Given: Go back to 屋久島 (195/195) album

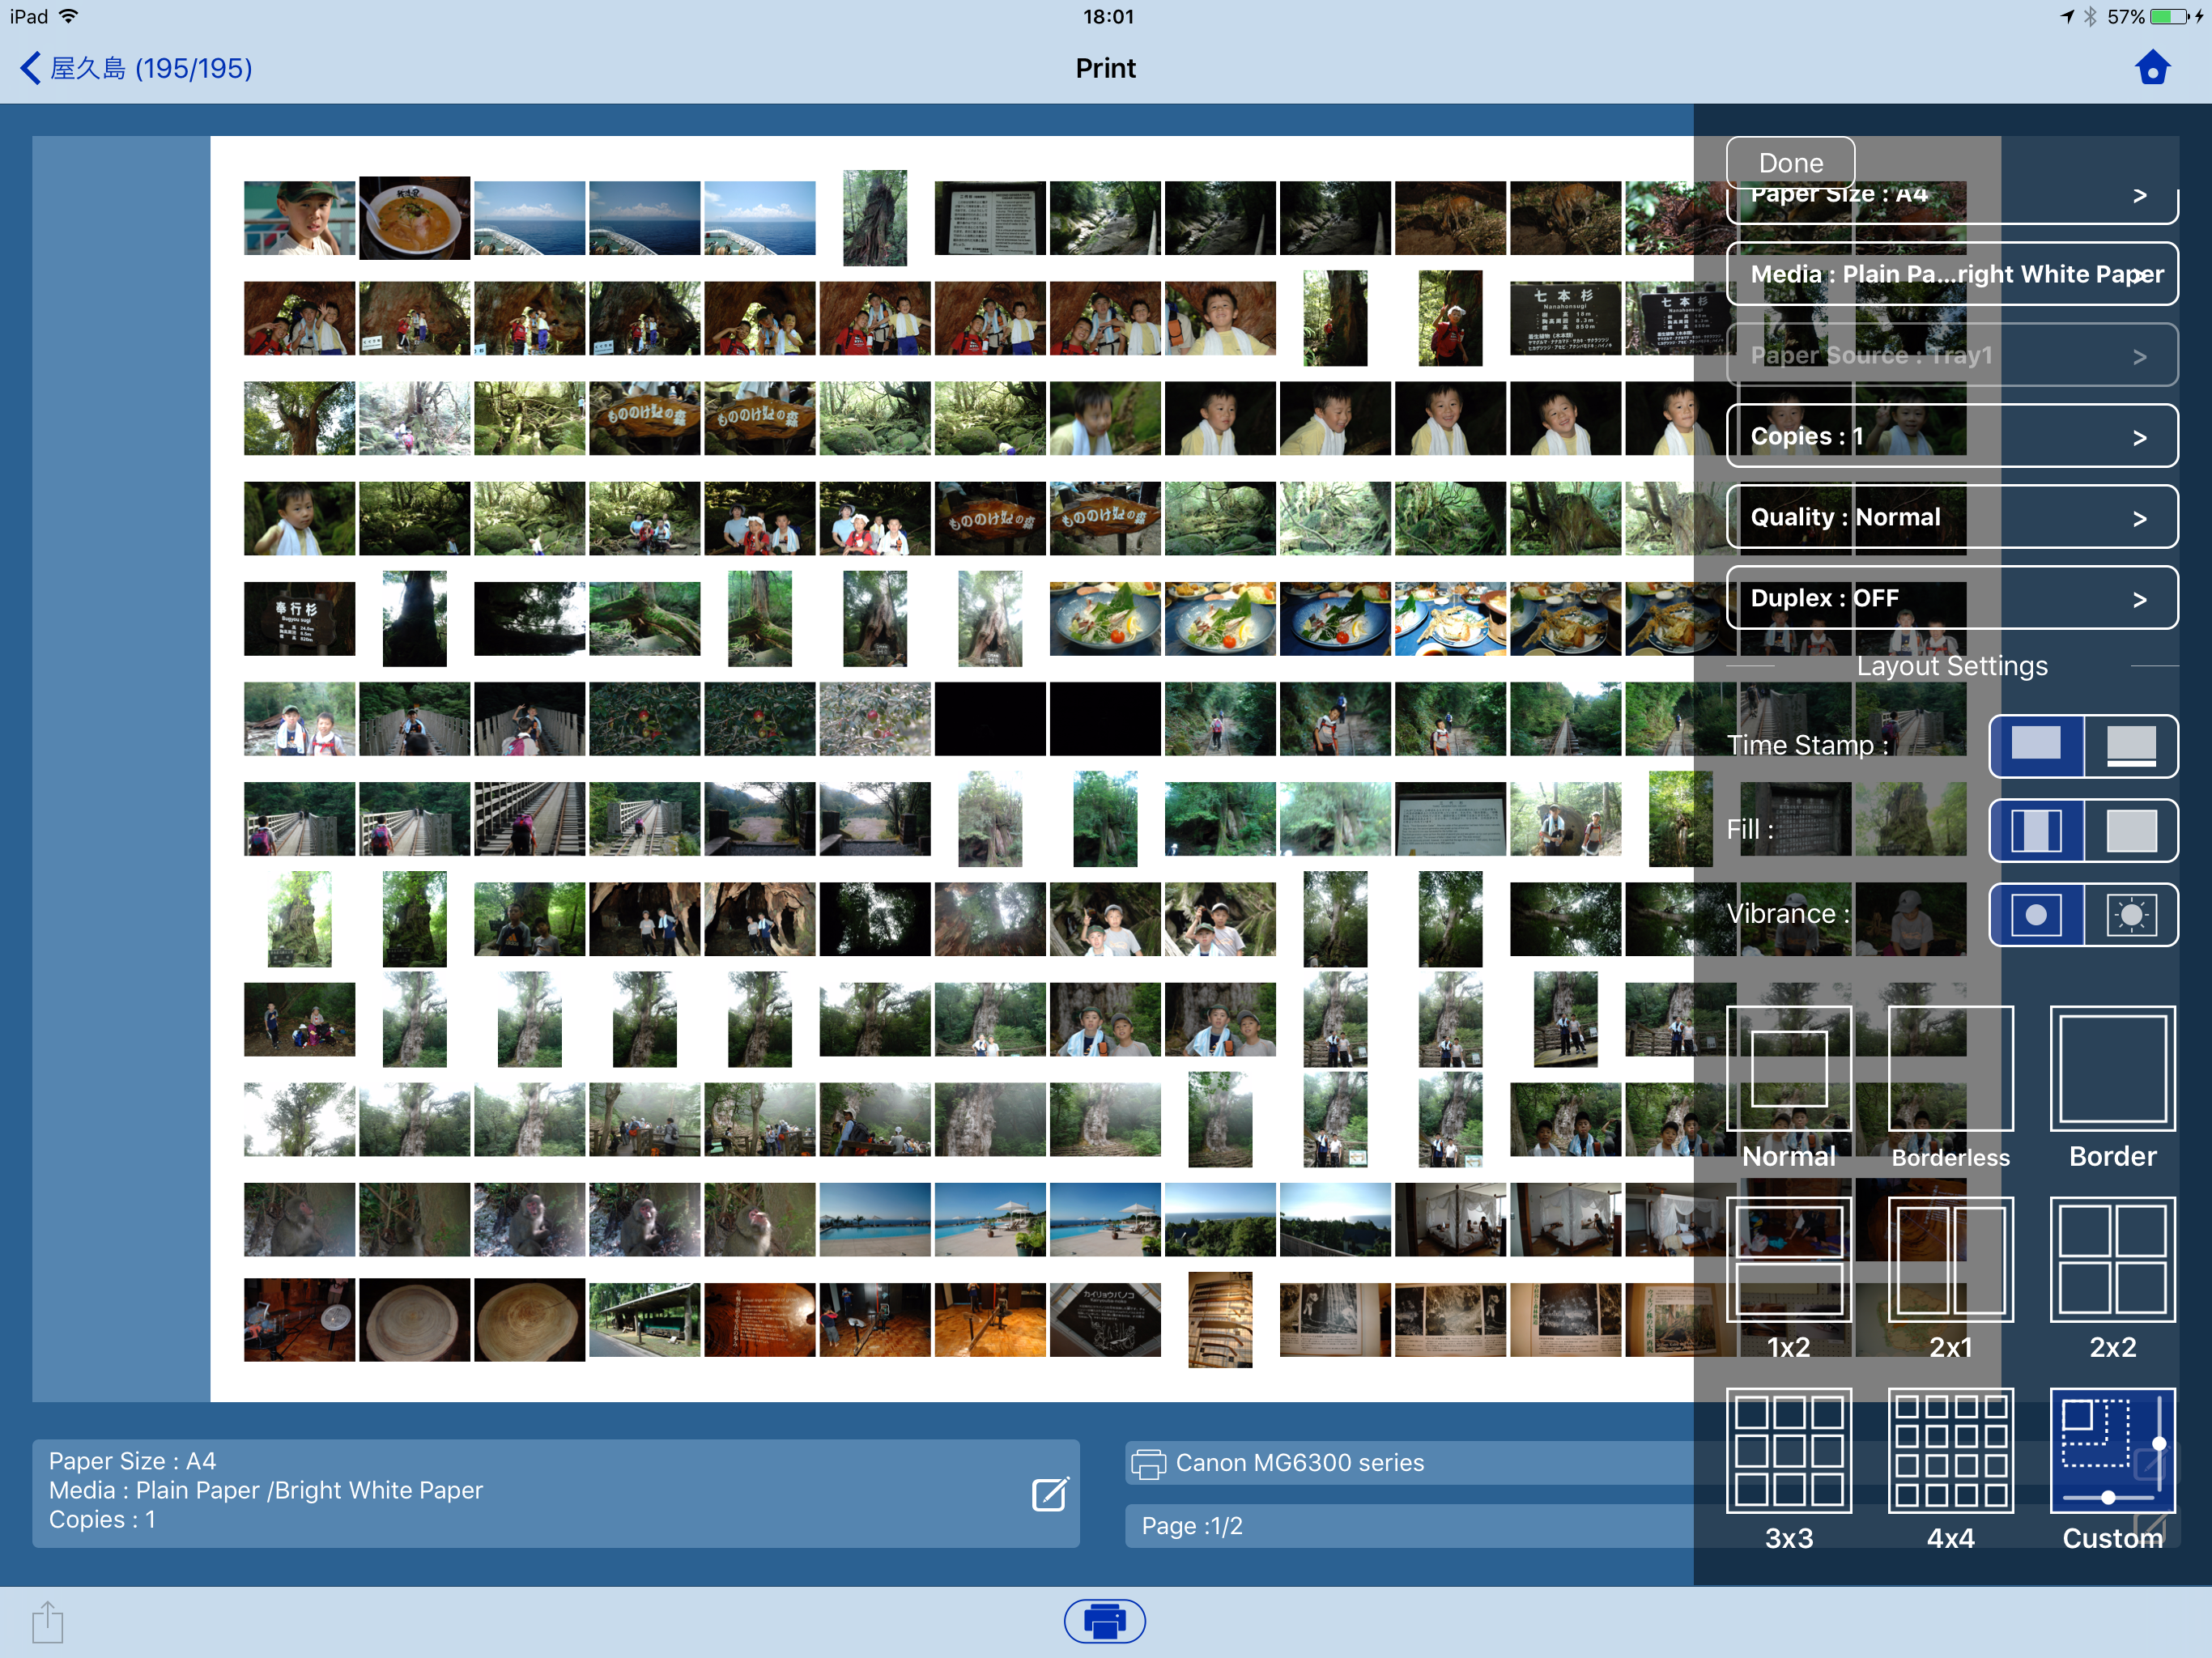Looking at the screenshot, I should (x=136, y=68).
